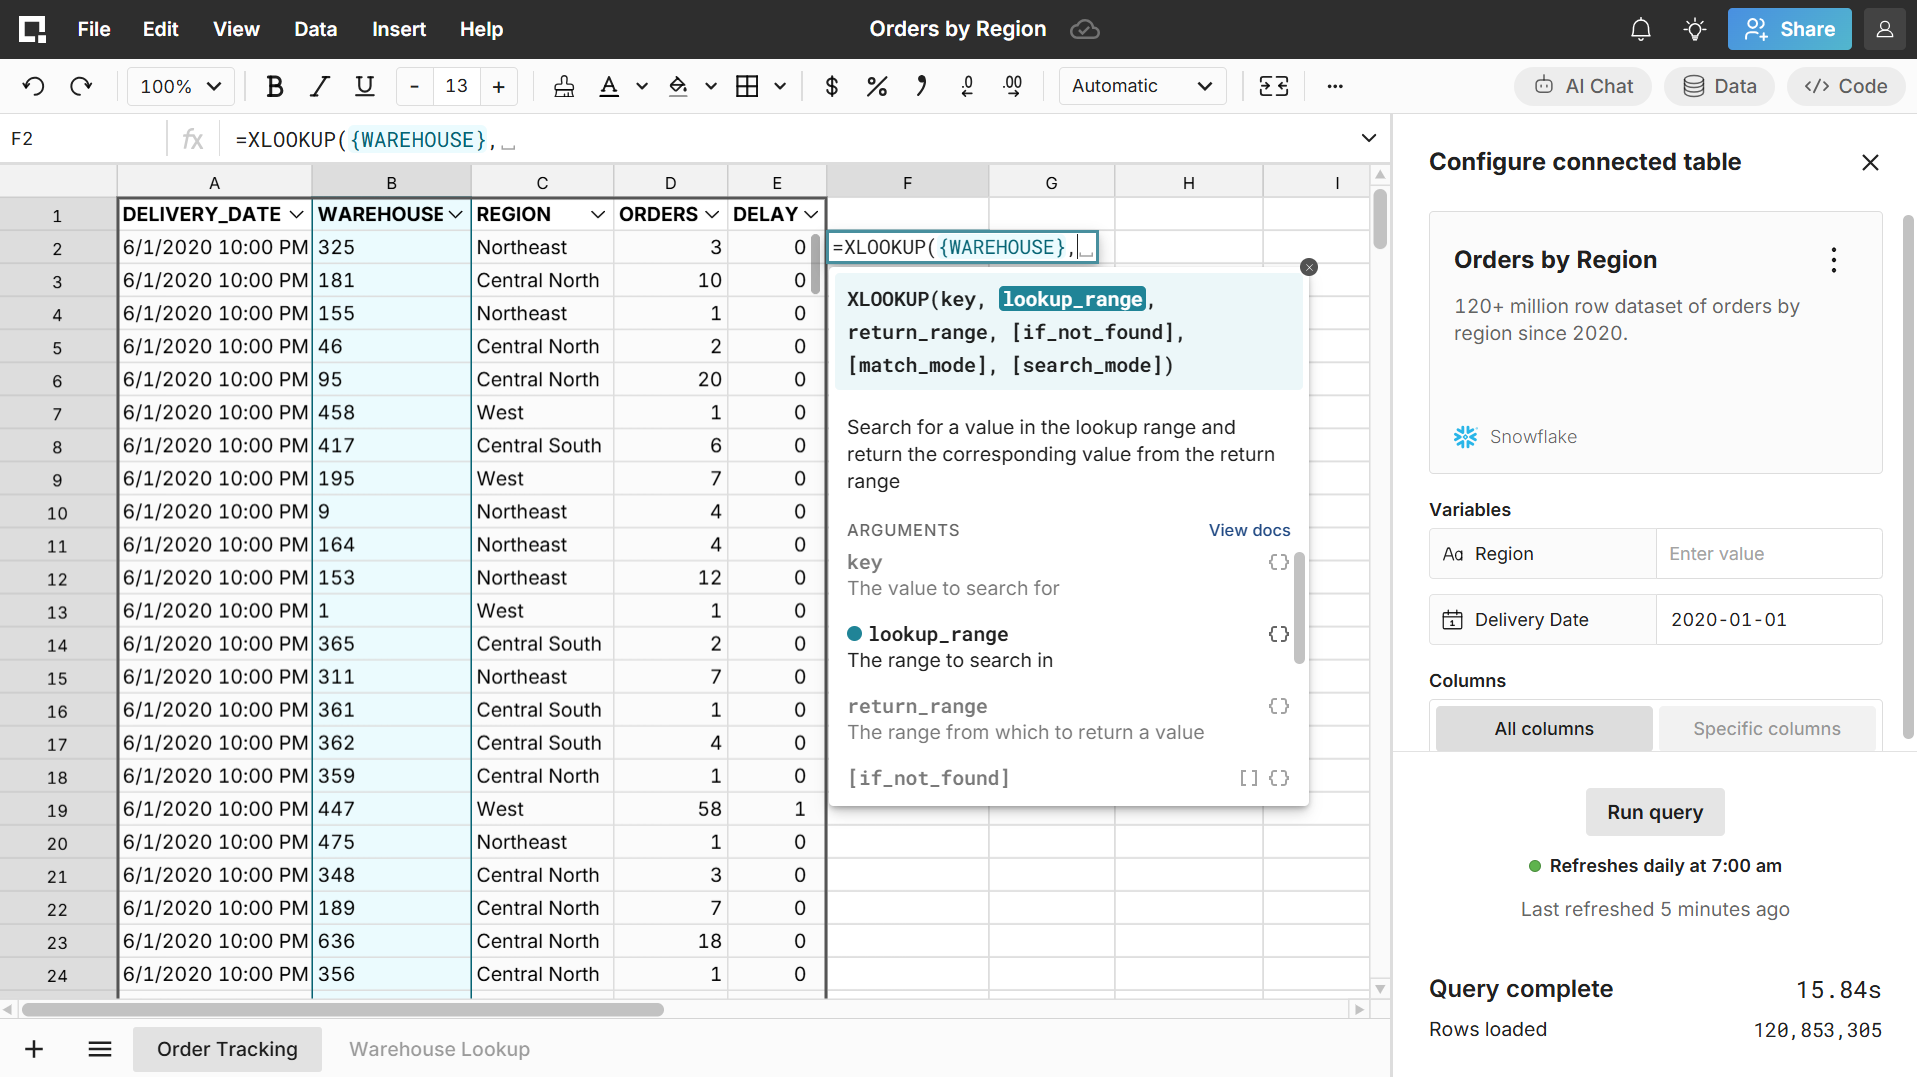Open the AI Chat panel
The height and width of the screenshot is (1077, 1917).
coord(1583,86)
